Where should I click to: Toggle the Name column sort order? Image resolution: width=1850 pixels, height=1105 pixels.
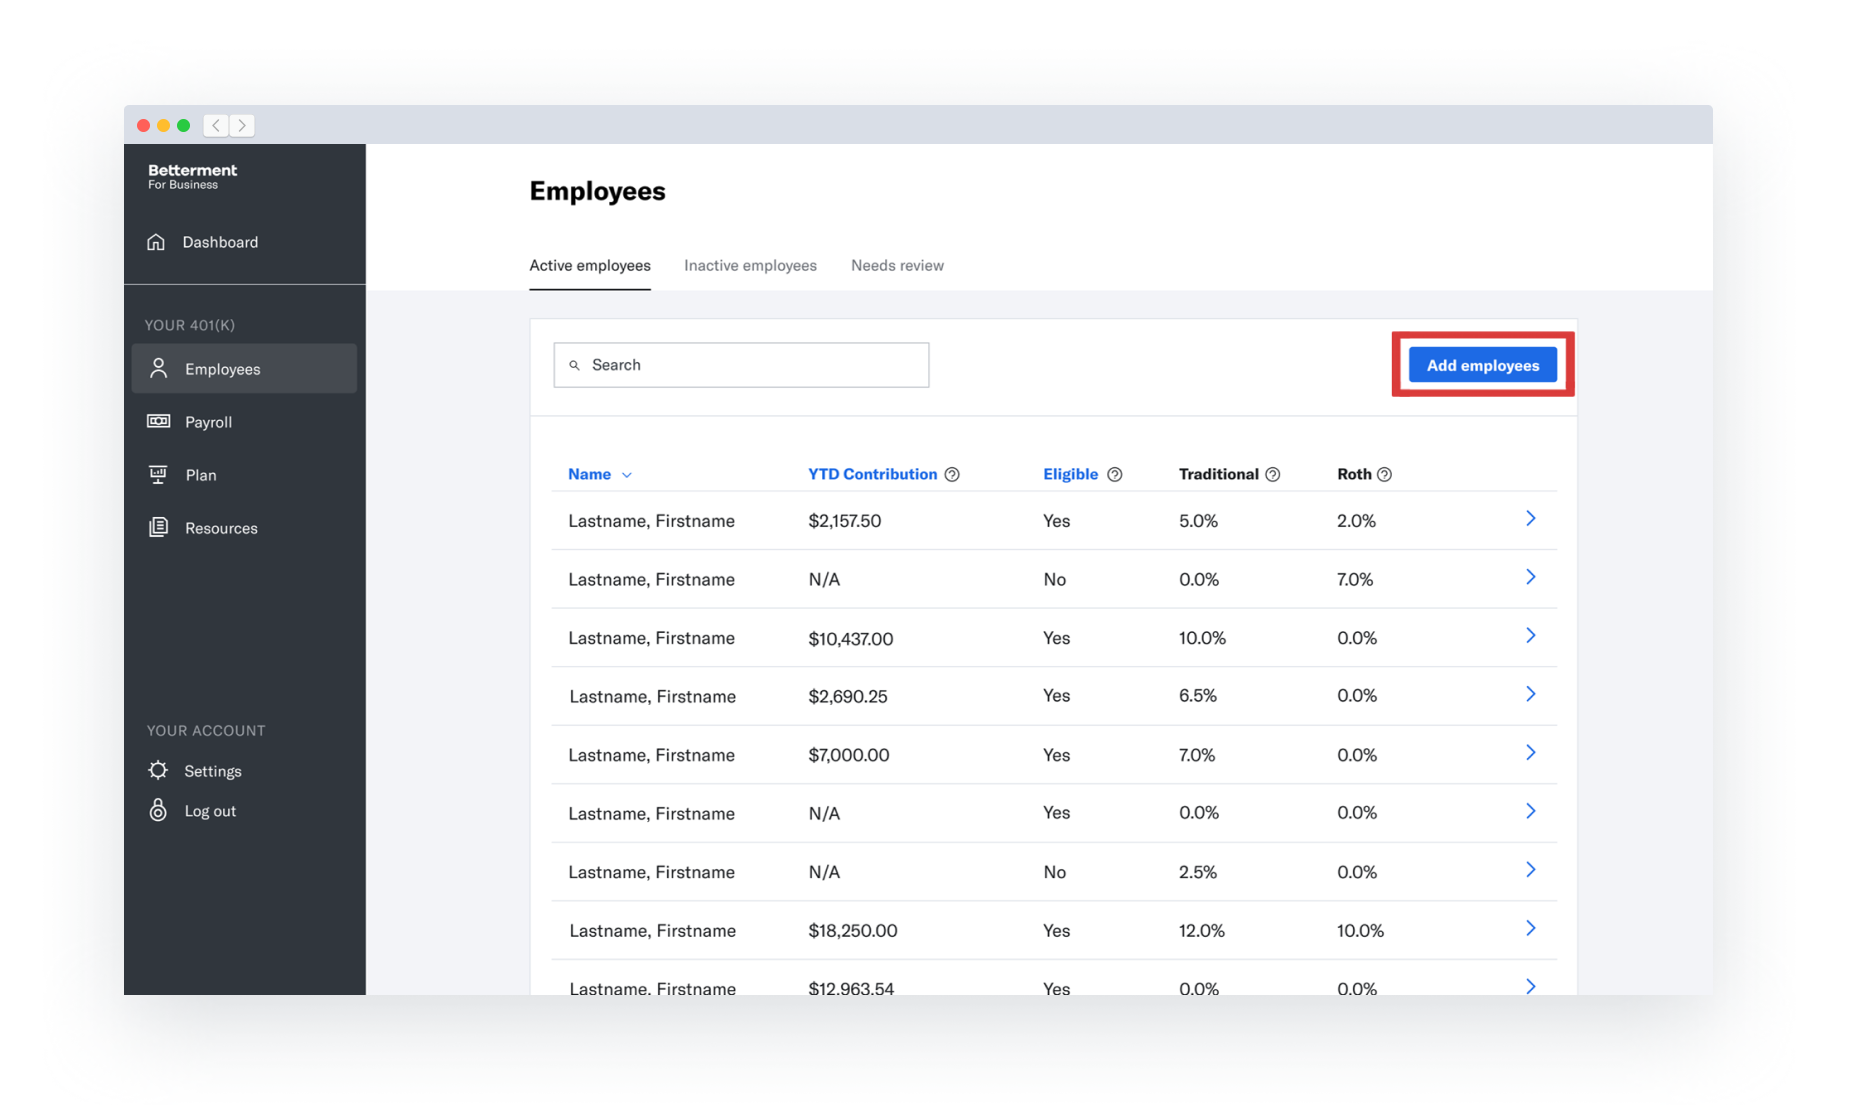click(627, 474)
